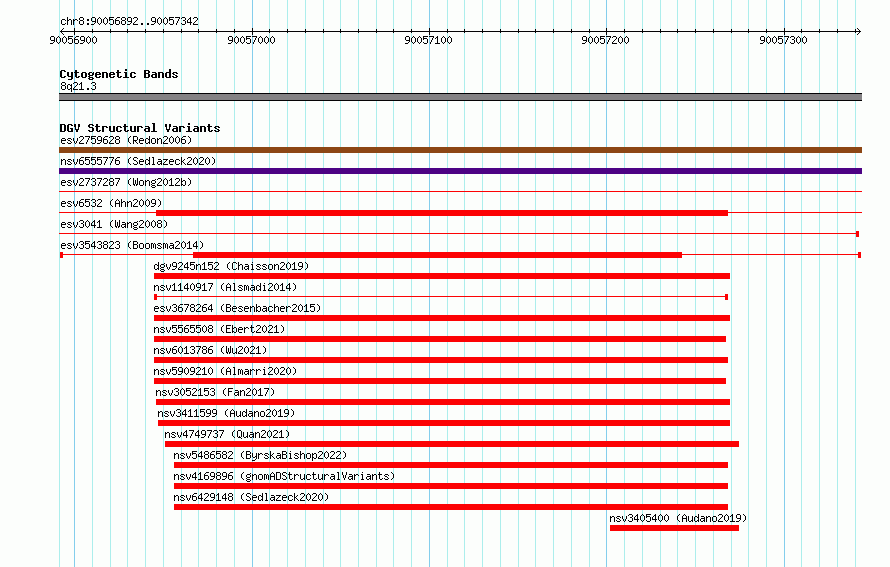This screenshot has width=890, height=567.
Task: Click the red bar under nsv5565508 (Ebert2021)
Action: pyautogui.click(x=440, y=339)
